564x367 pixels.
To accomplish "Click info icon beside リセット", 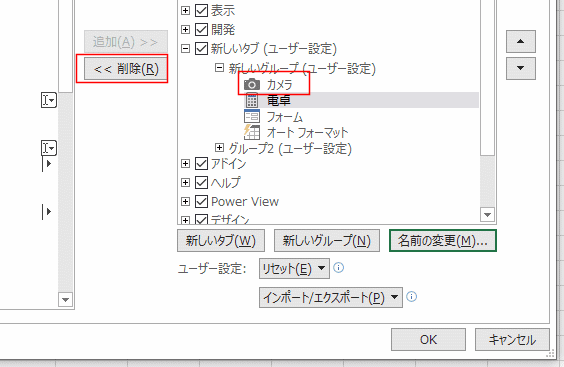I will 338,268.
